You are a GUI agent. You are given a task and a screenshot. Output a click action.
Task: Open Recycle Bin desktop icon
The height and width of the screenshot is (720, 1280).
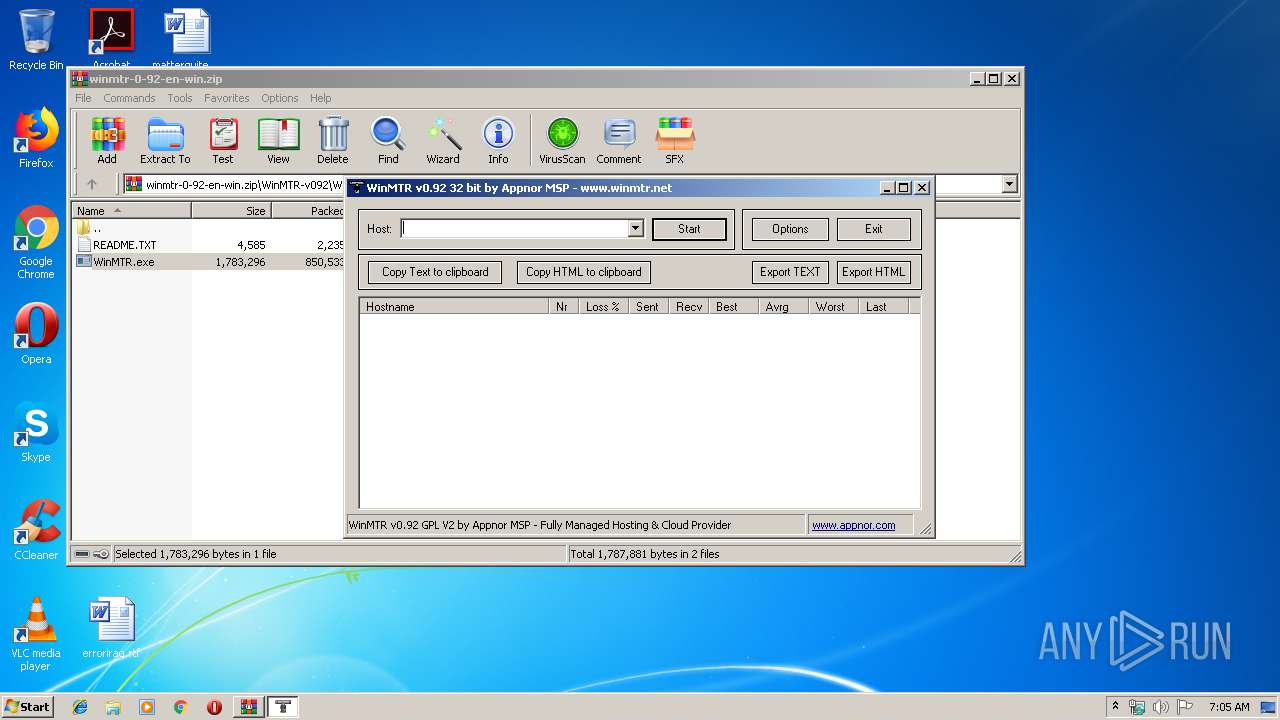pos(36,40)
